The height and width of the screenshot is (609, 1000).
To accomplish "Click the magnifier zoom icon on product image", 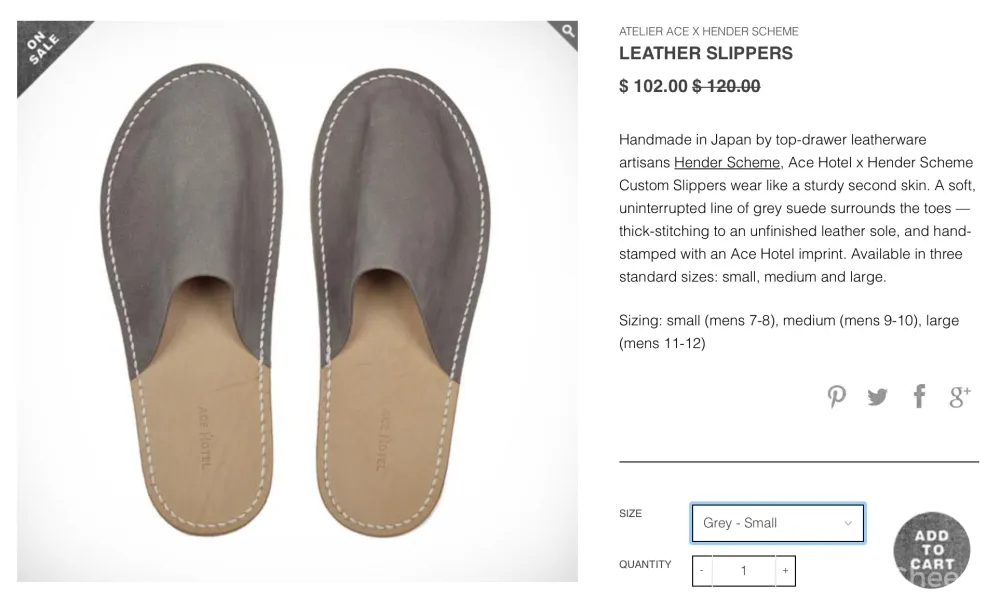I will click(567, 32).
